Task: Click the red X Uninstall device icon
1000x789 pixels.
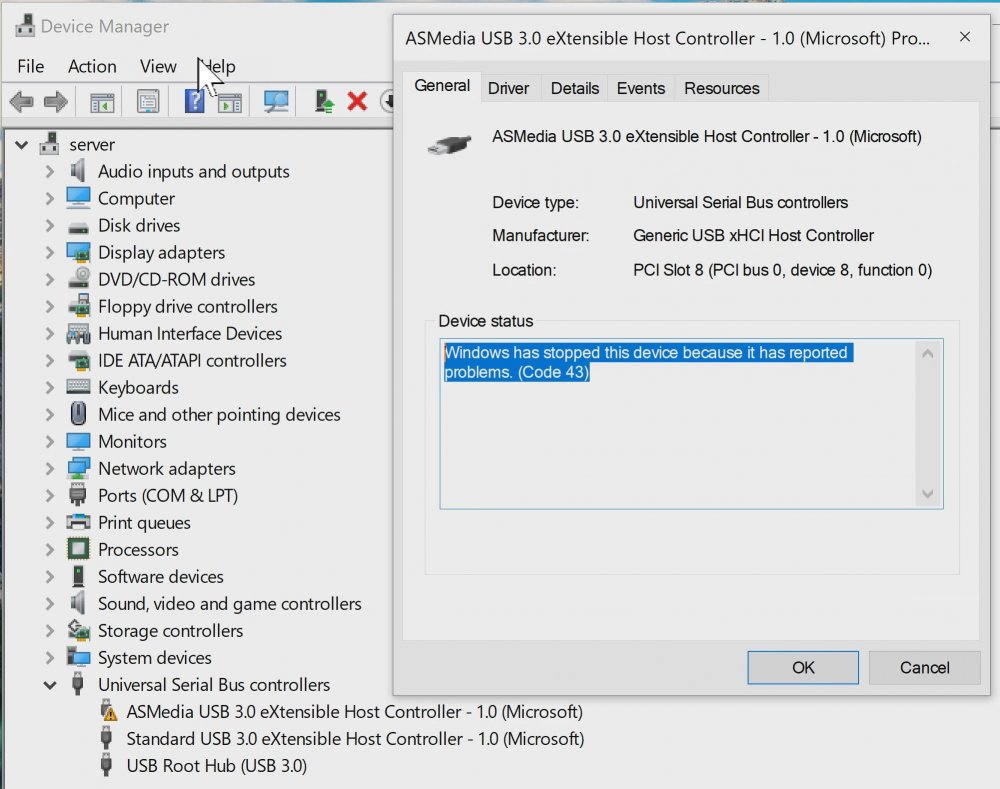Action: pos(357,101)
